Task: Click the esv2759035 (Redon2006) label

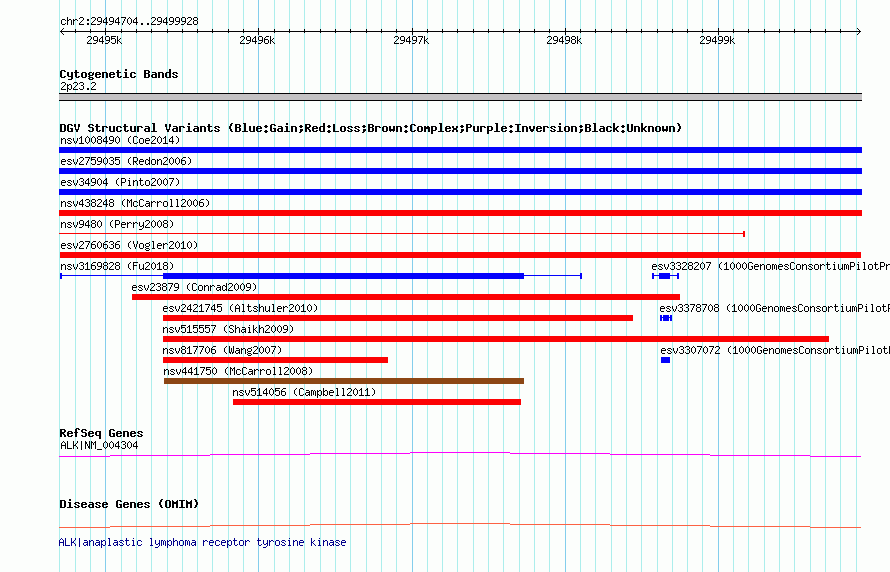Action: click(x=126, y=161)
